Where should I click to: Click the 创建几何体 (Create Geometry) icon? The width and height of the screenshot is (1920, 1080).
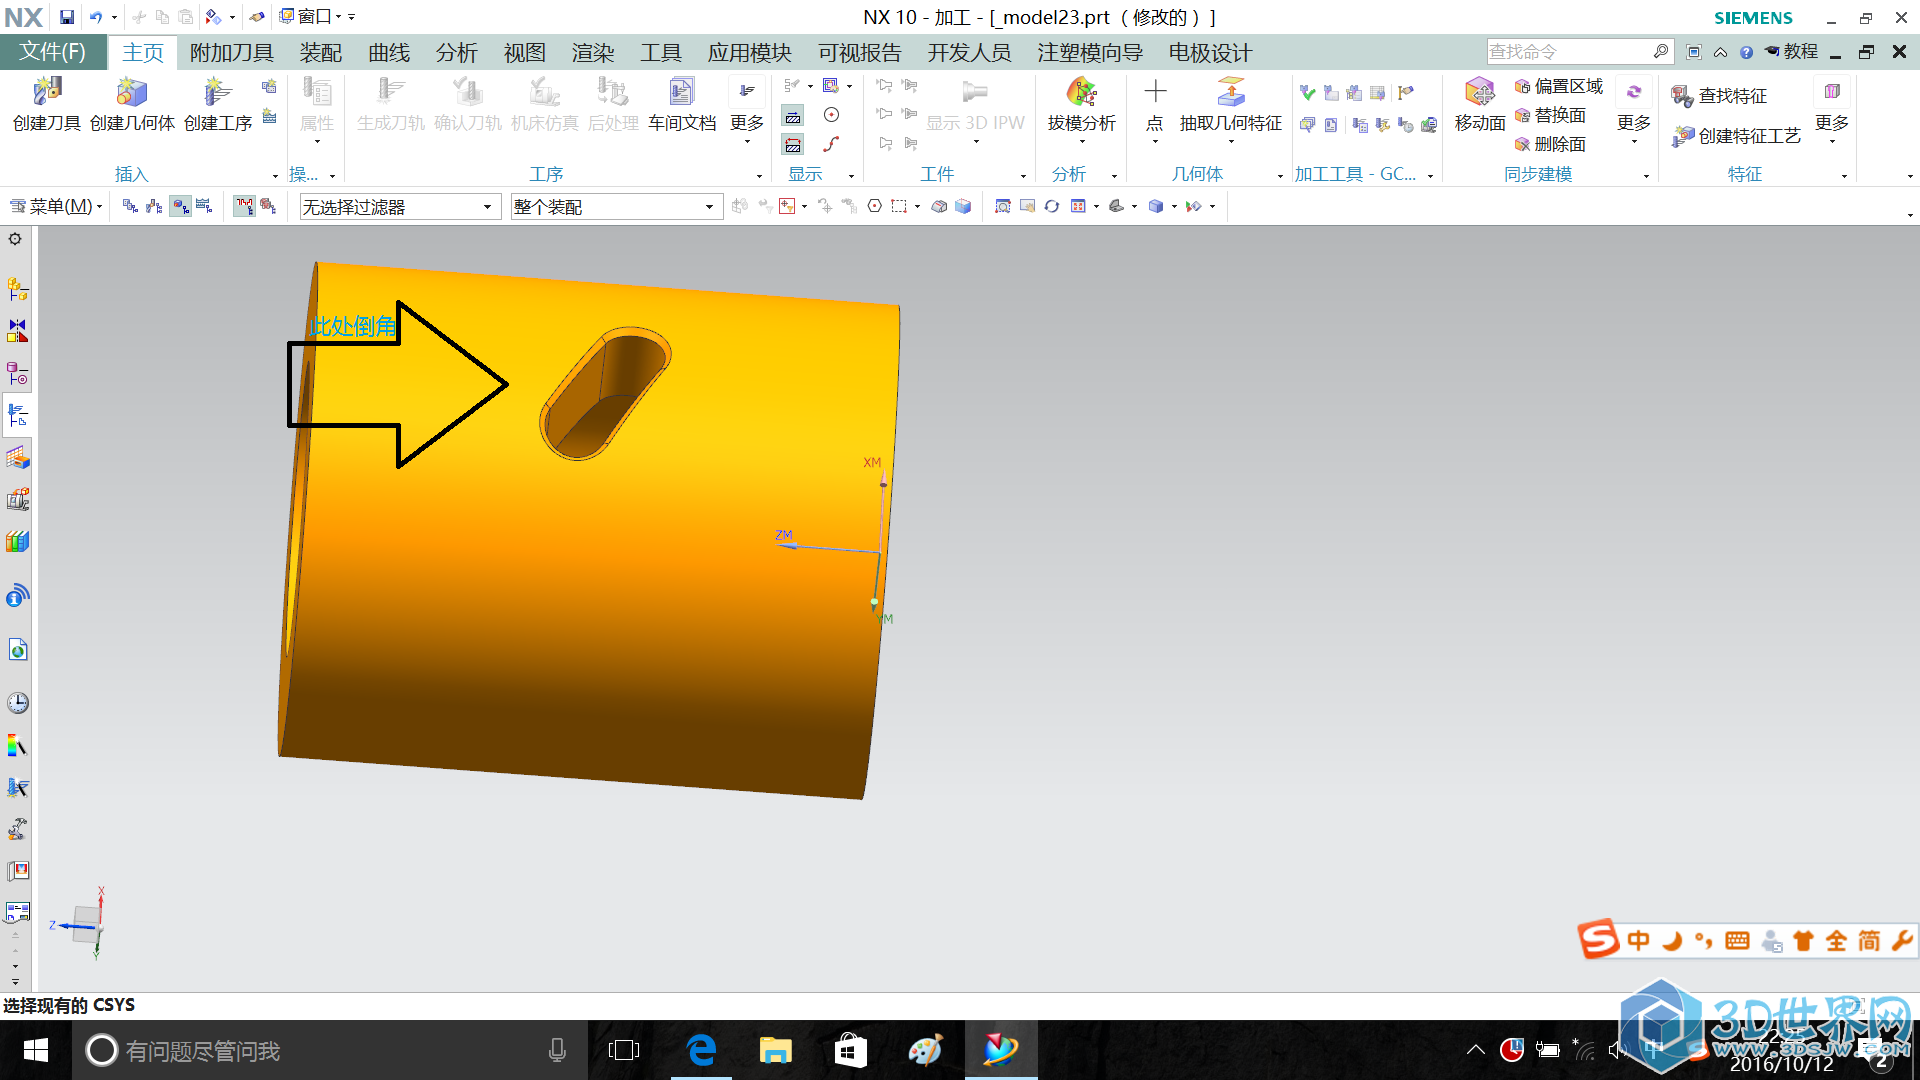click(132, 104)
